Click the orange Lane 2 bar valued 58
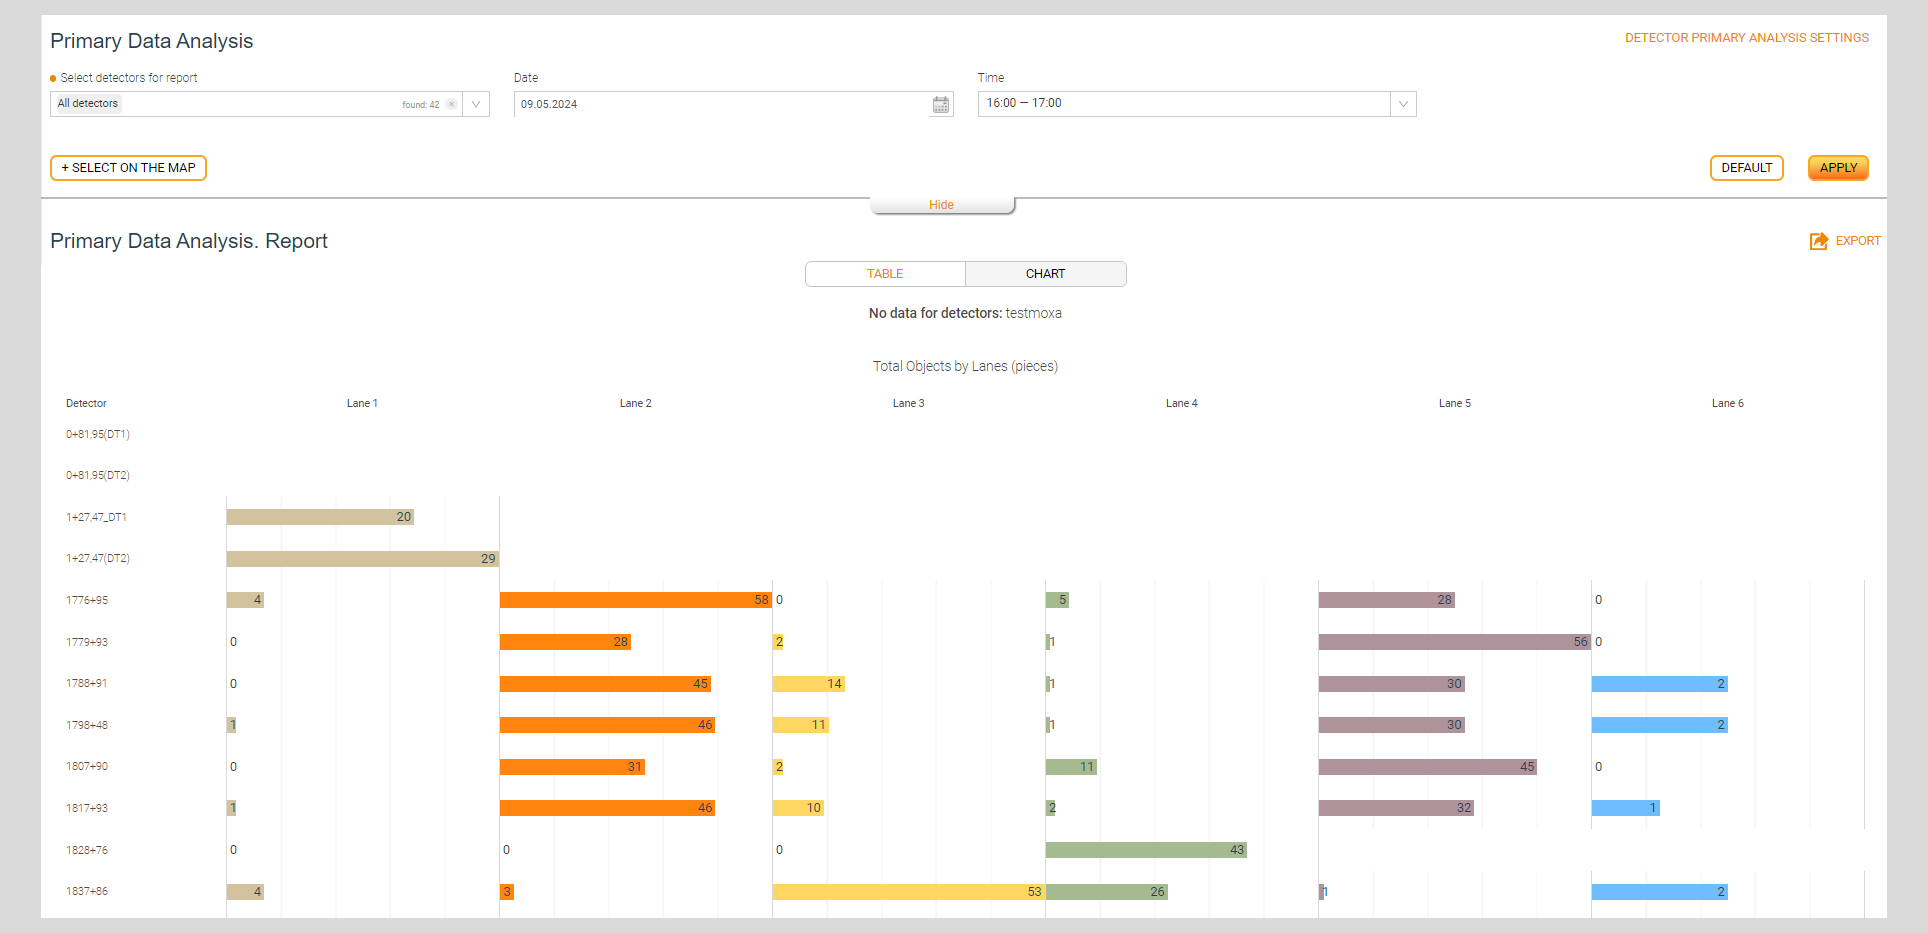Image resolution: width=1928 pixels, height=933 pixels. pos(636,600)
